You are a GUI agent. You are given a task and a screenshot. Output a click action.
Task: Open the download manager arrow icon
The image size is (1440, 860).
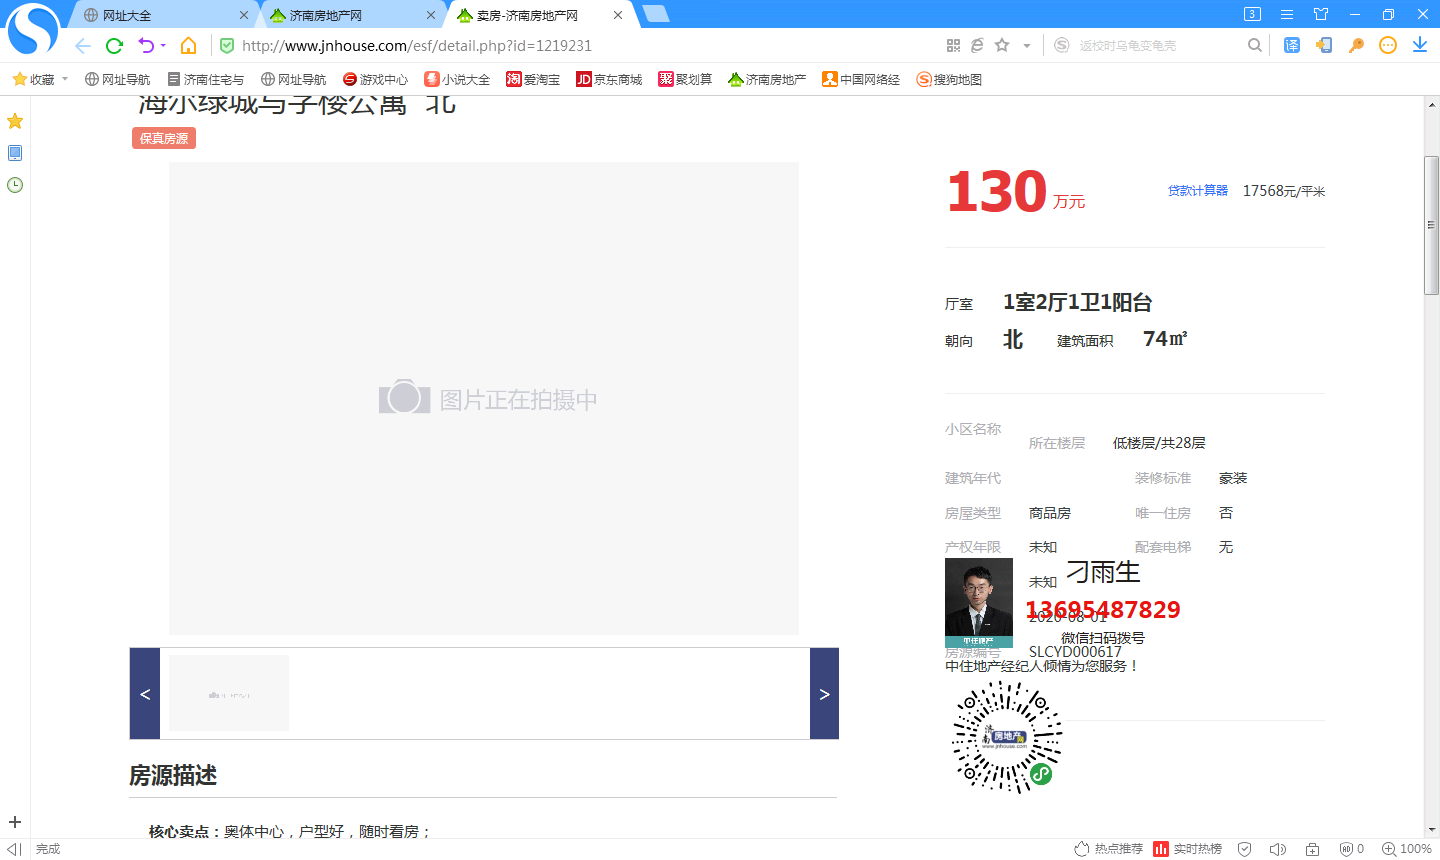[1421, 45]
